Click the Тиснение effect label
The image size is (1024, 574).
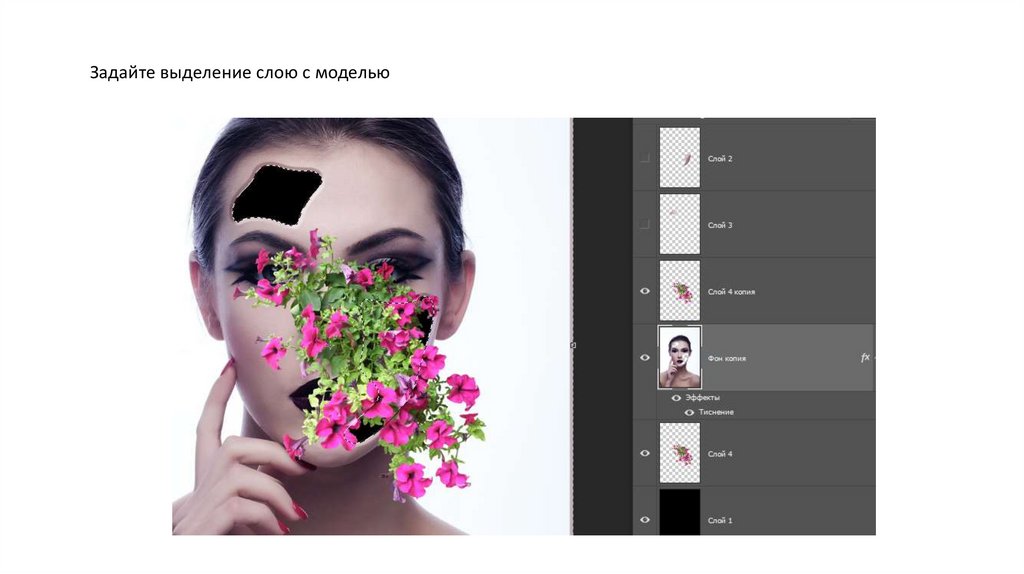[x=716, y=412]
